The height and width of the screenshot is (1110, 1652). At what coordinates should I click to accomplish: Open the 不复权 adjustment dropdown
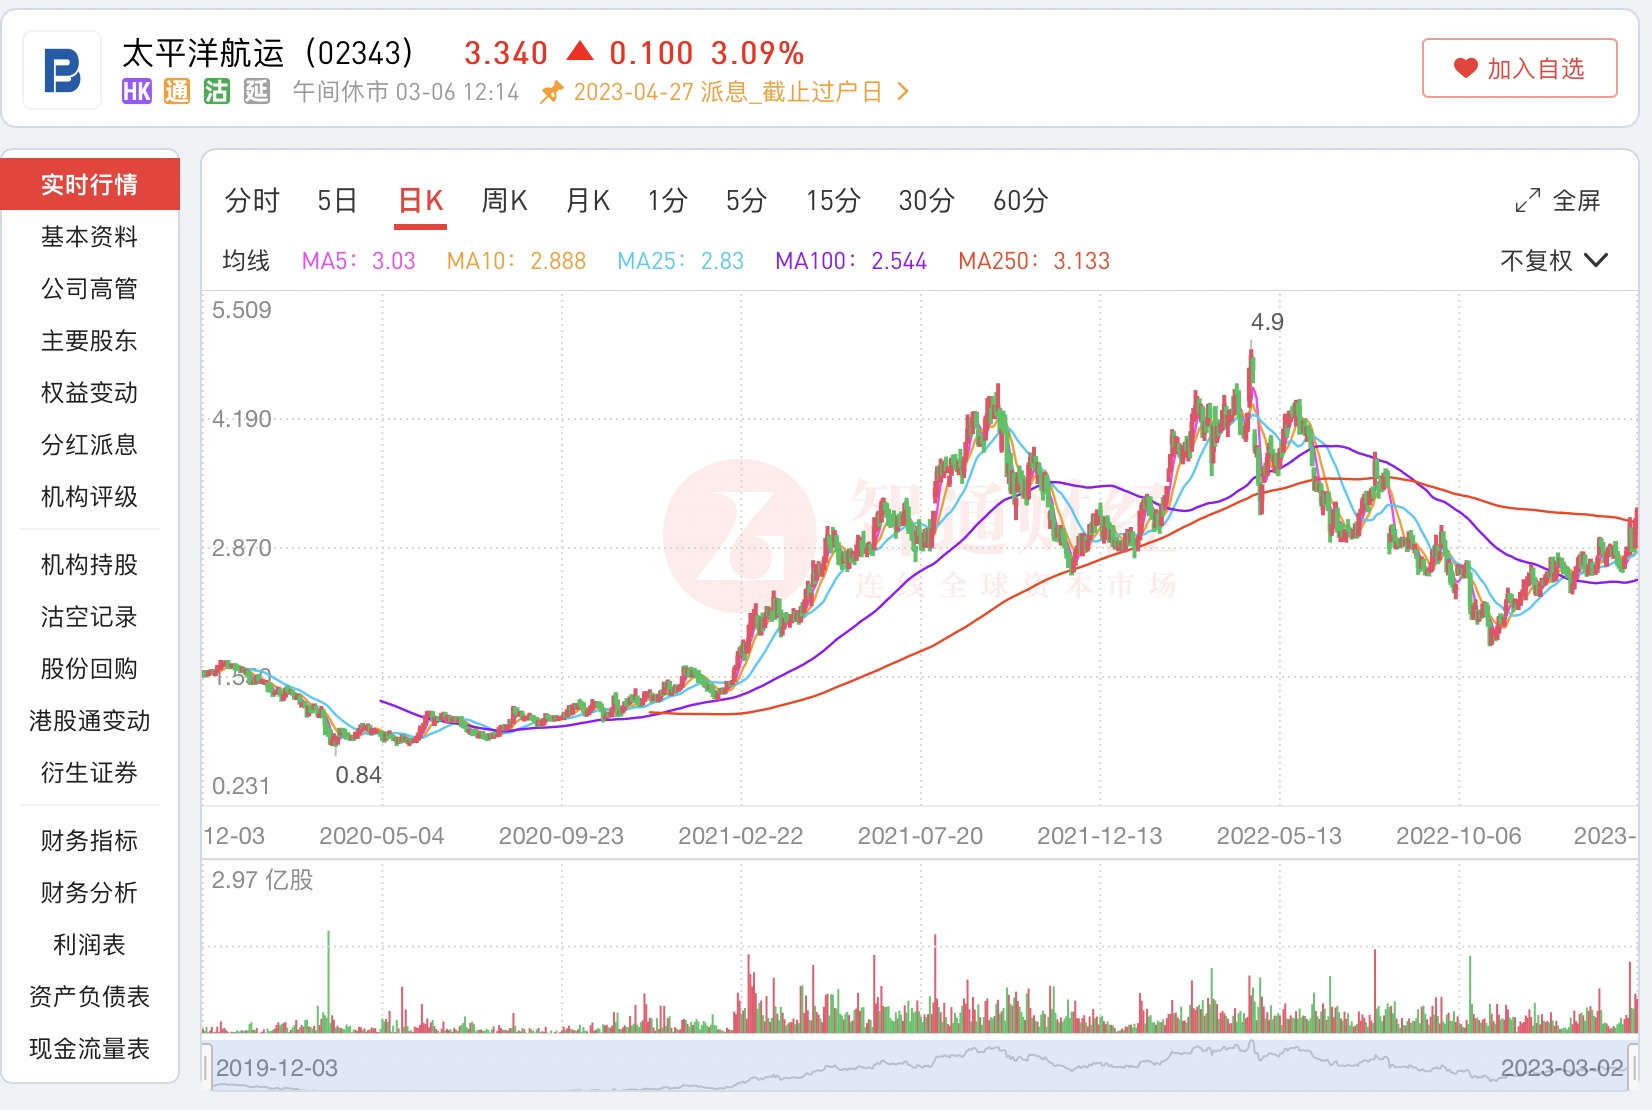[x=1553, y=261]
